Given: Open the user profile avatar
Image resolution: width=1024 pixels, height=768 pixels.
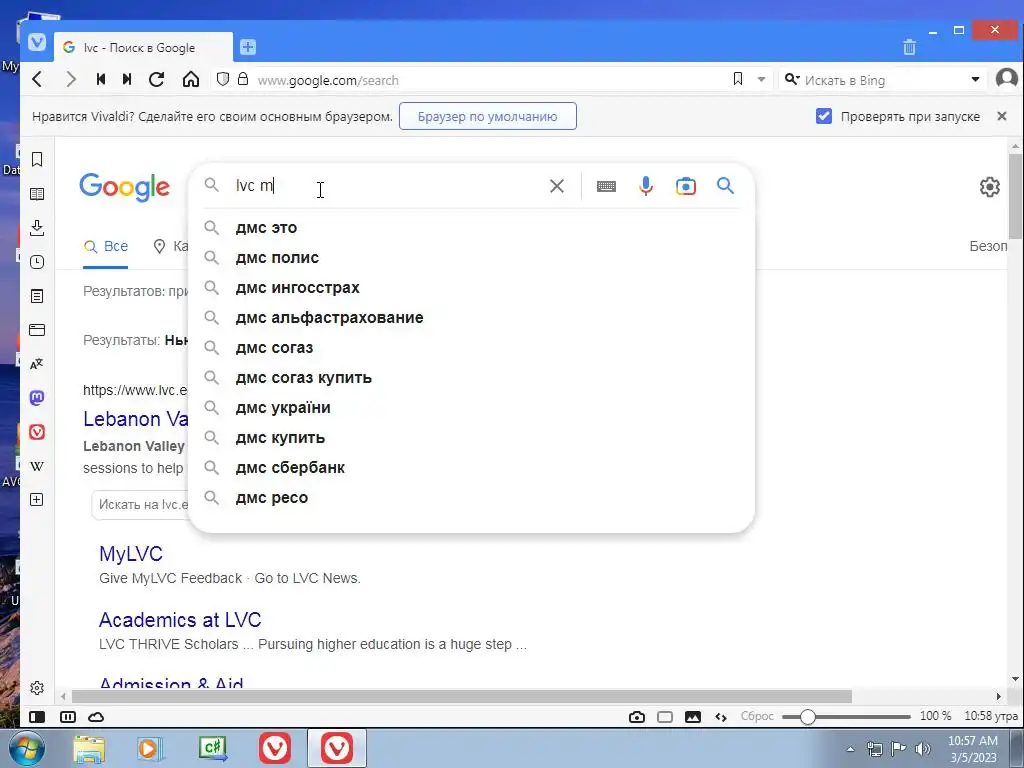Looking at the screenshot, I should click(1006, 79).
